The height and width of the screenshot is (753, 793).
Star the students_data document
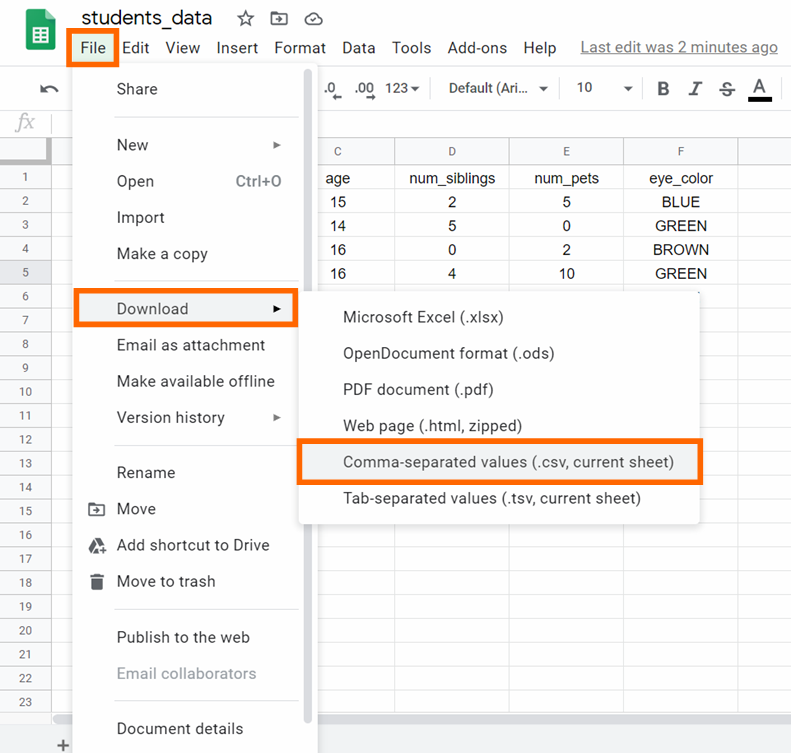pos(245,19)
